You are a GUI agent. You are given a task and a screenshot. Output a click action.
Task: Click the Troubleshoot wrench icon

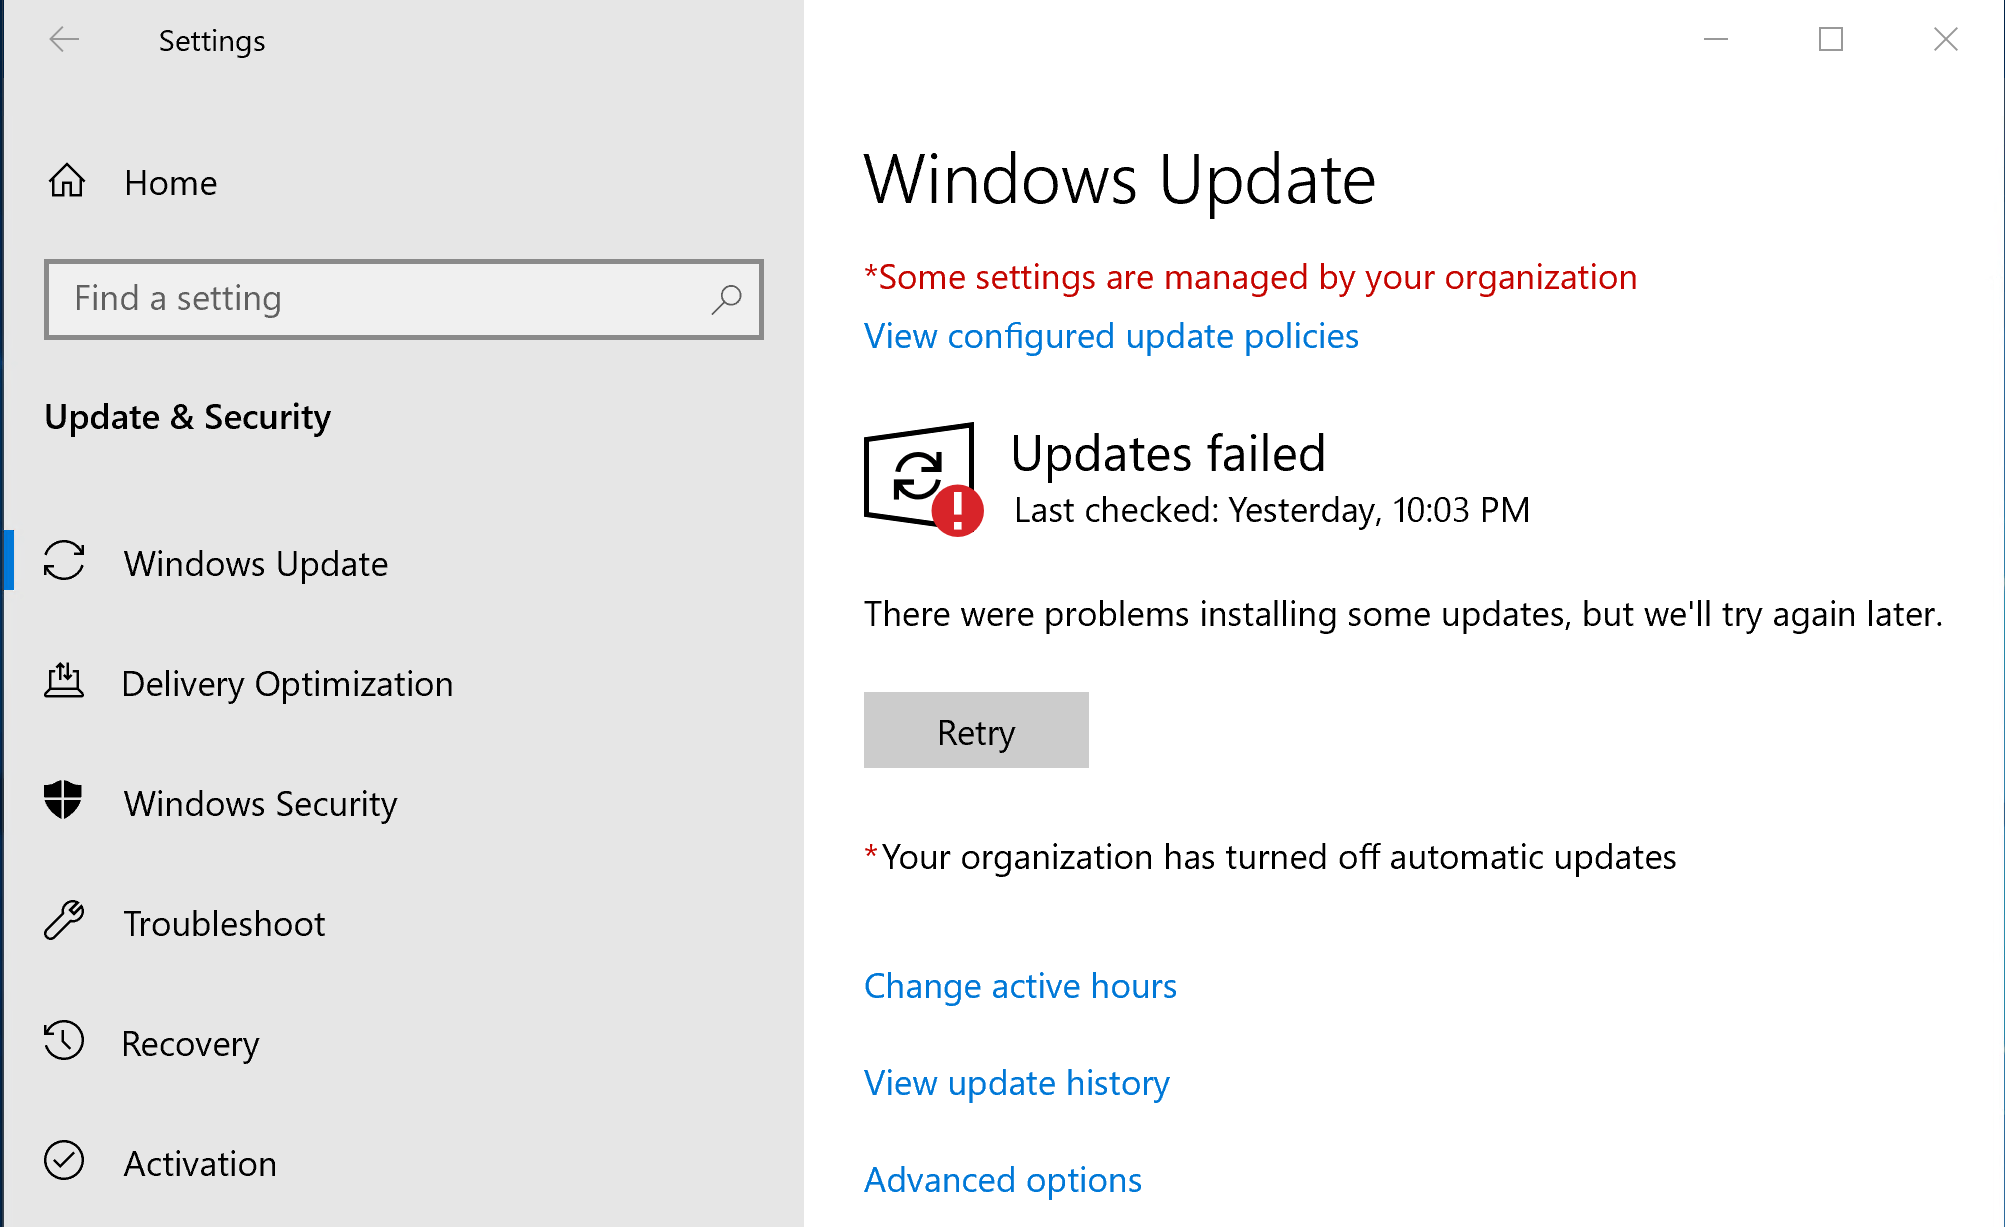pyautogui.click(x=64, y=921)
